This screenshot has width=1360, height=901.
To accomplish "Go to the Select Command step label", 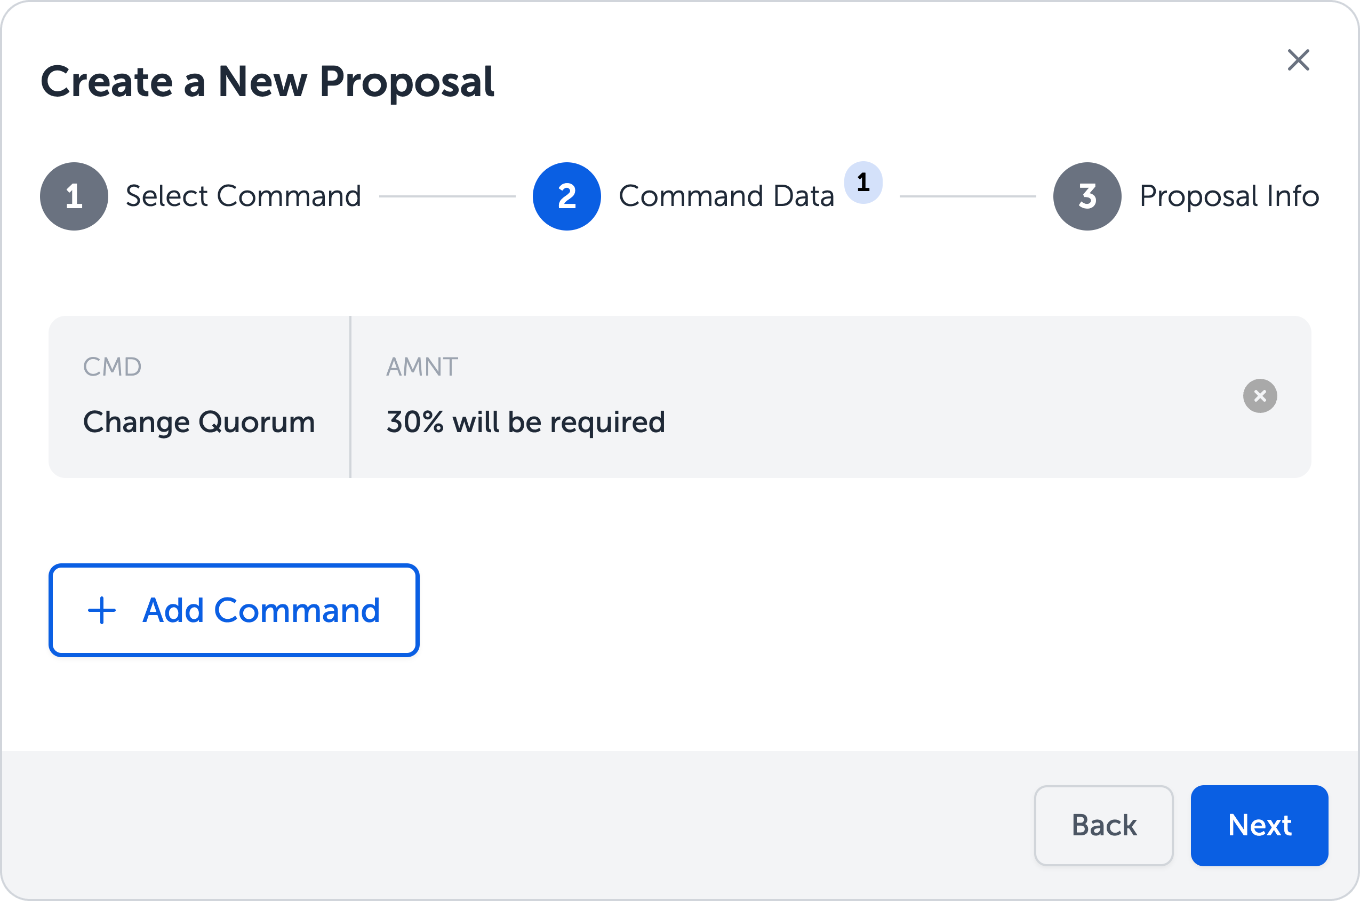I will [243, 196].
